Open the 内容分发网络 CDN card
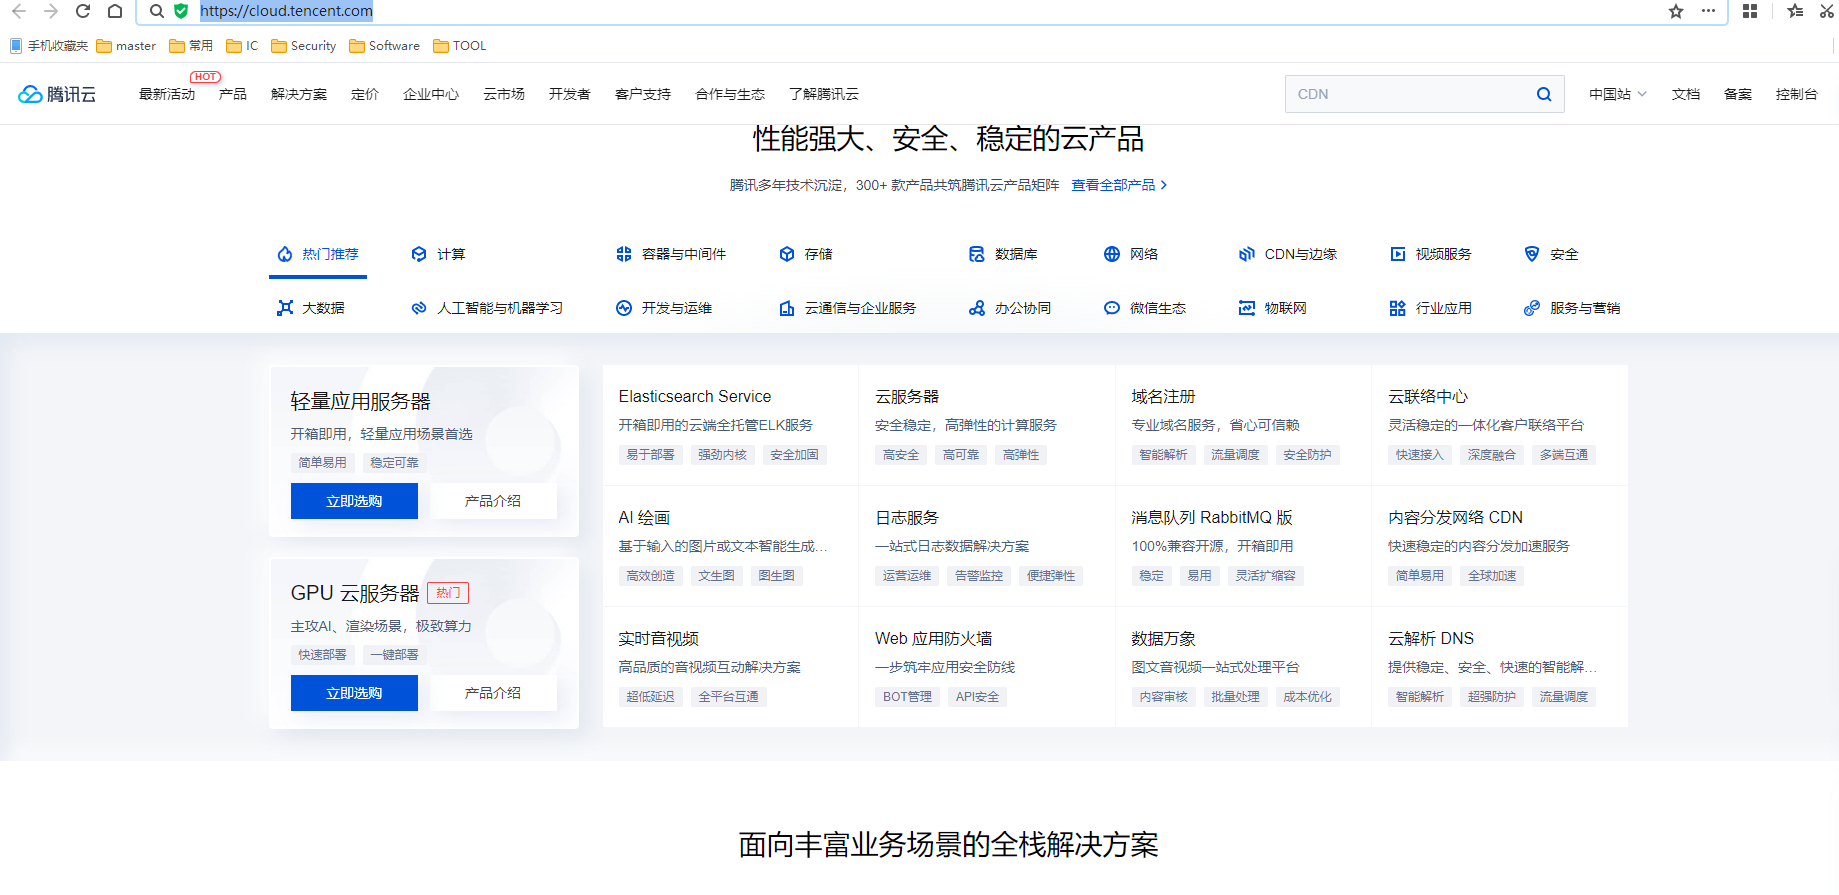The width and height of the screenshot is (1839, 895). pos(1500,546)
